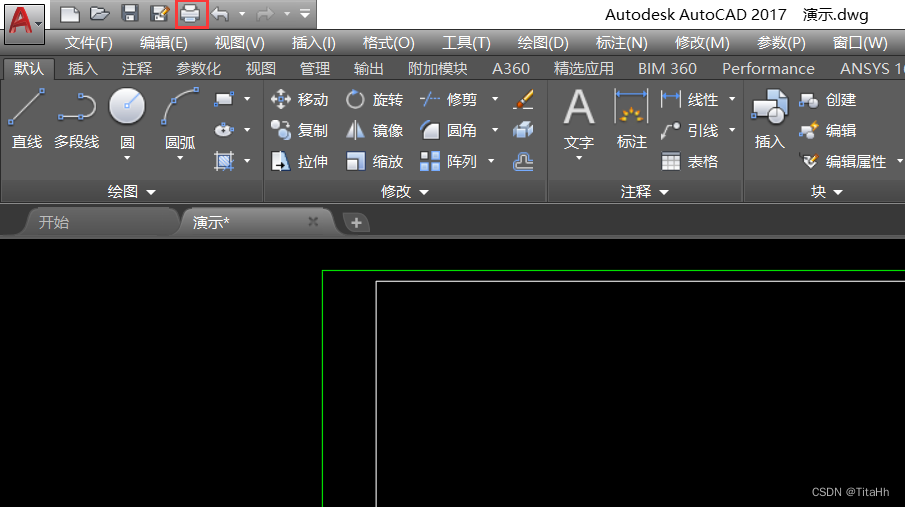The height and width of the screenshot is (507, 905).
Task: Open the 插入(I) menu
Action: [x=313, y=43]
